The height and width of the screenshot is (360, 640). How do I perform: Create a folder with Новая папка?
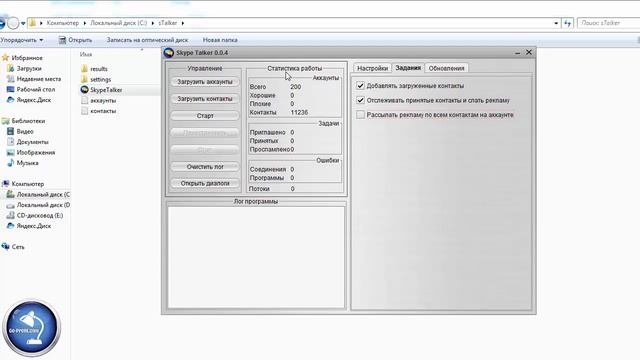tap(220, 40)
